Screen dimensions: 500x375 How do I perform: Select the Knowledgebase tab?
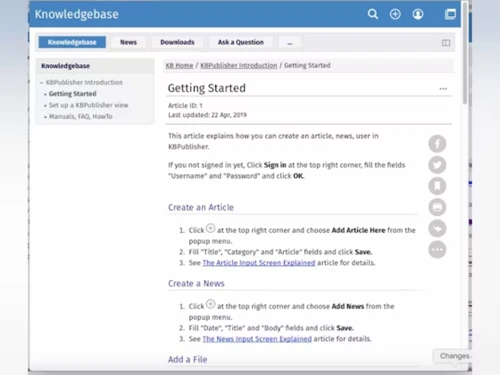tap(72, 42)
